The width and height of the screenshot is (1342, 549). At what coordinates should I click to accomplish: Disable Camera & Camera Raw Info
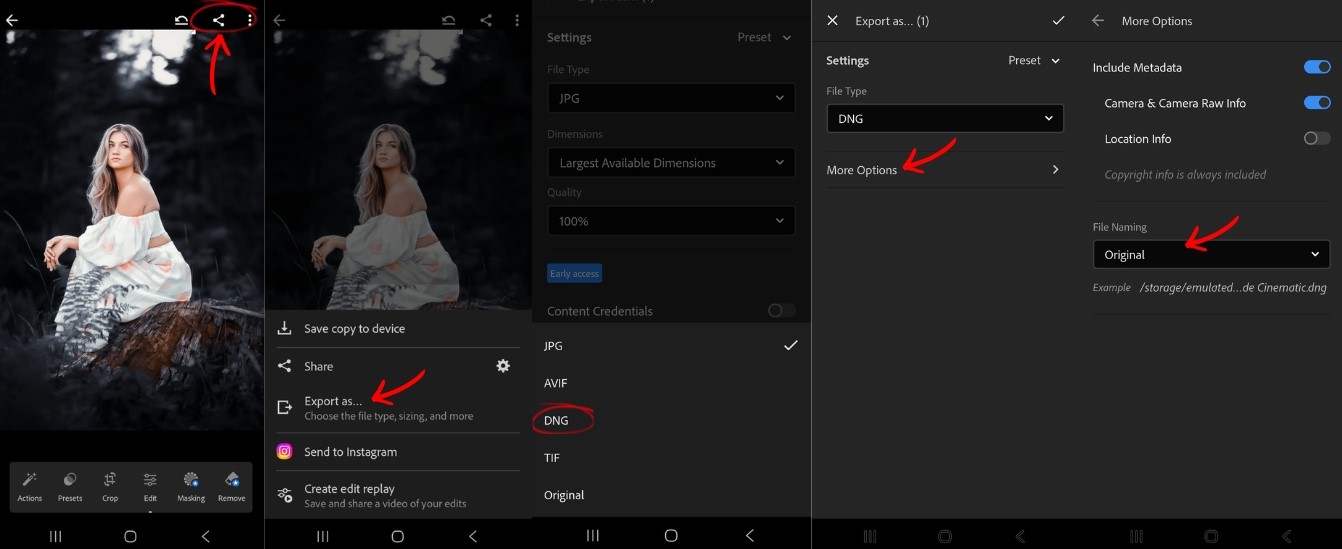pyautogui.click(x=1317, y=102)
